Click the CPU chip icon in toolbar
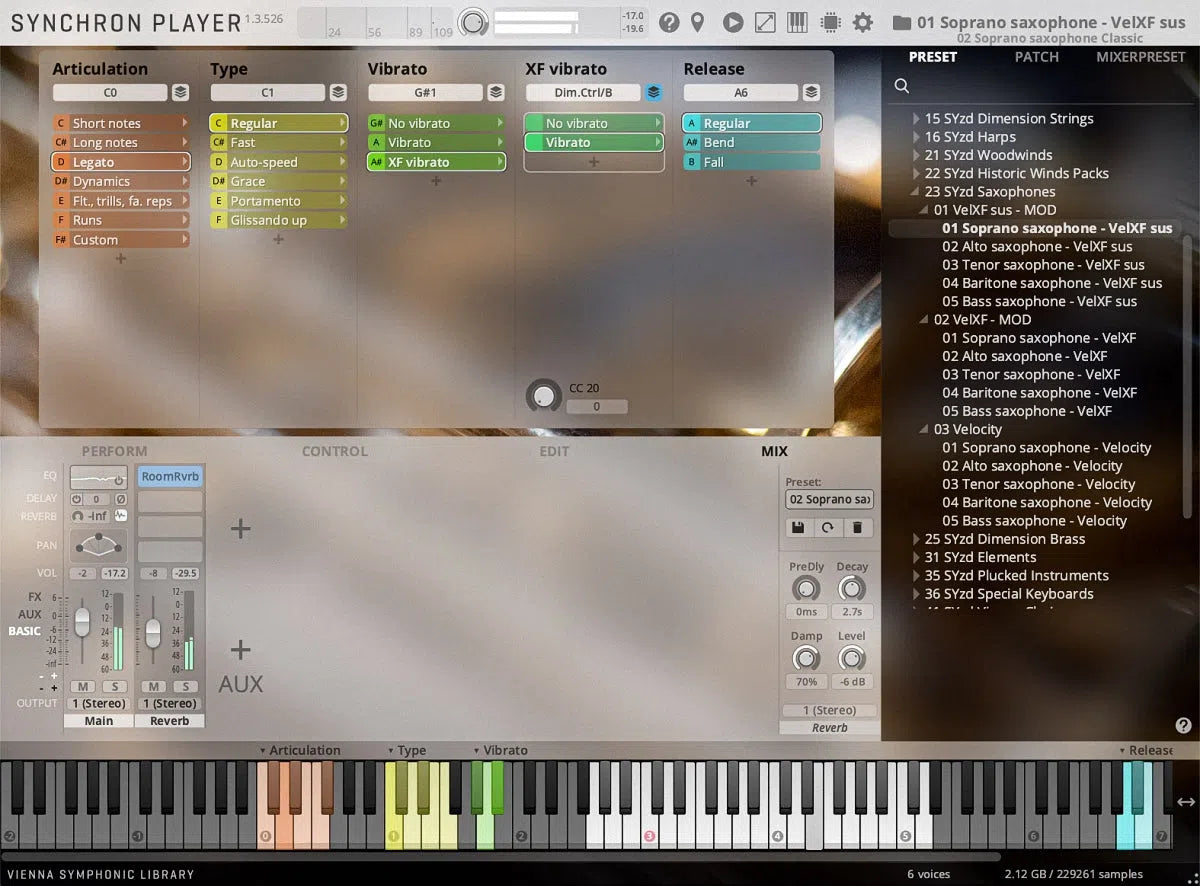1200x886 pixels. (829, 22)
